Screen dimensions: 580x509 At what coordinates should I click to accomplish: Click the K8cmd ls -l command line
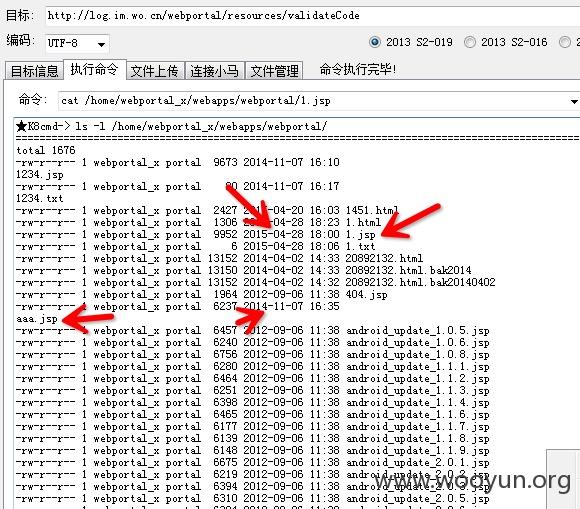click(172, 127)
